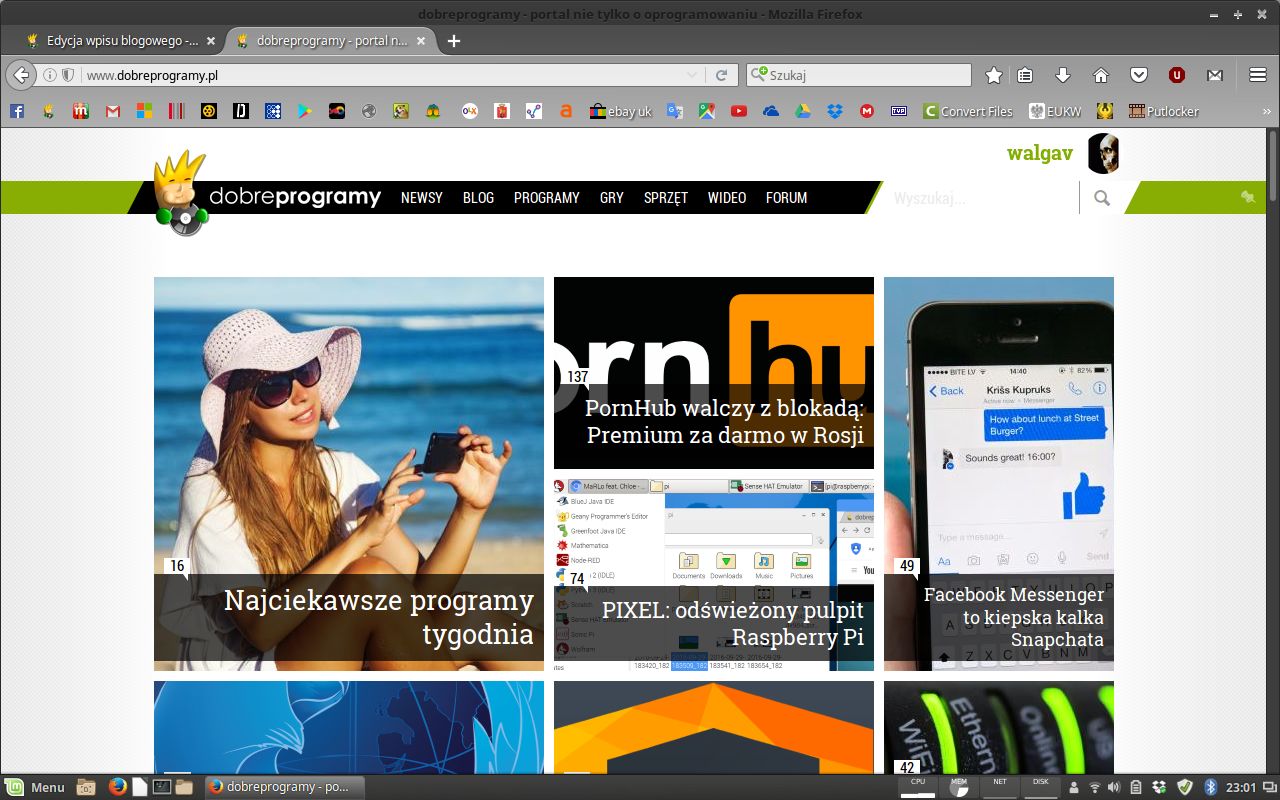Open the Linux Mint Menu button
The height and width of the screenshot is (800, 1280).
[36, 787]
